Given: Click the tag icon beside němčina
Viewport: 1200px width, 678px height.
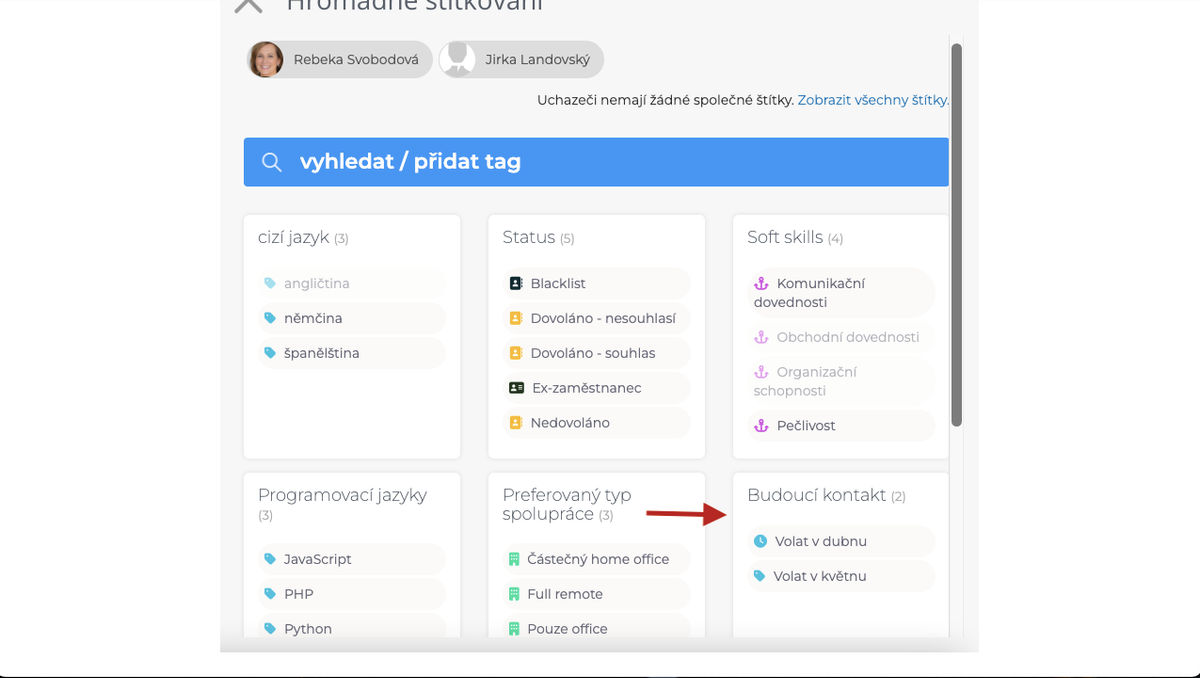Looking at the screenshot, I should [x=270, y=318].
